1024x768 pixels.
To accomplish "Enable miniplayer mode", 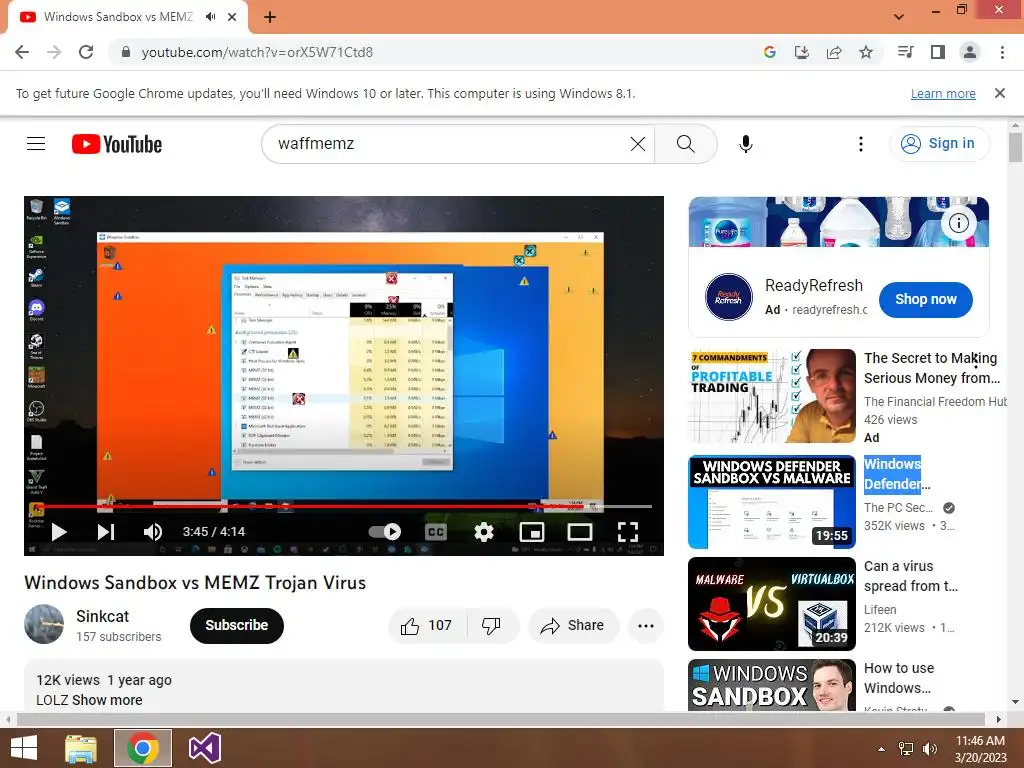I will click(532, 532).
